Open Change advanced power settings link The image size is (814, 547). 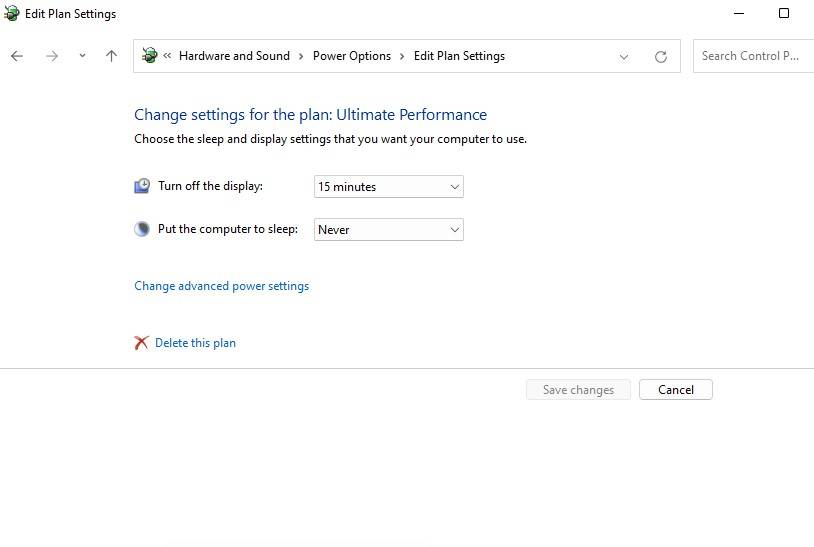coord(221,286)
